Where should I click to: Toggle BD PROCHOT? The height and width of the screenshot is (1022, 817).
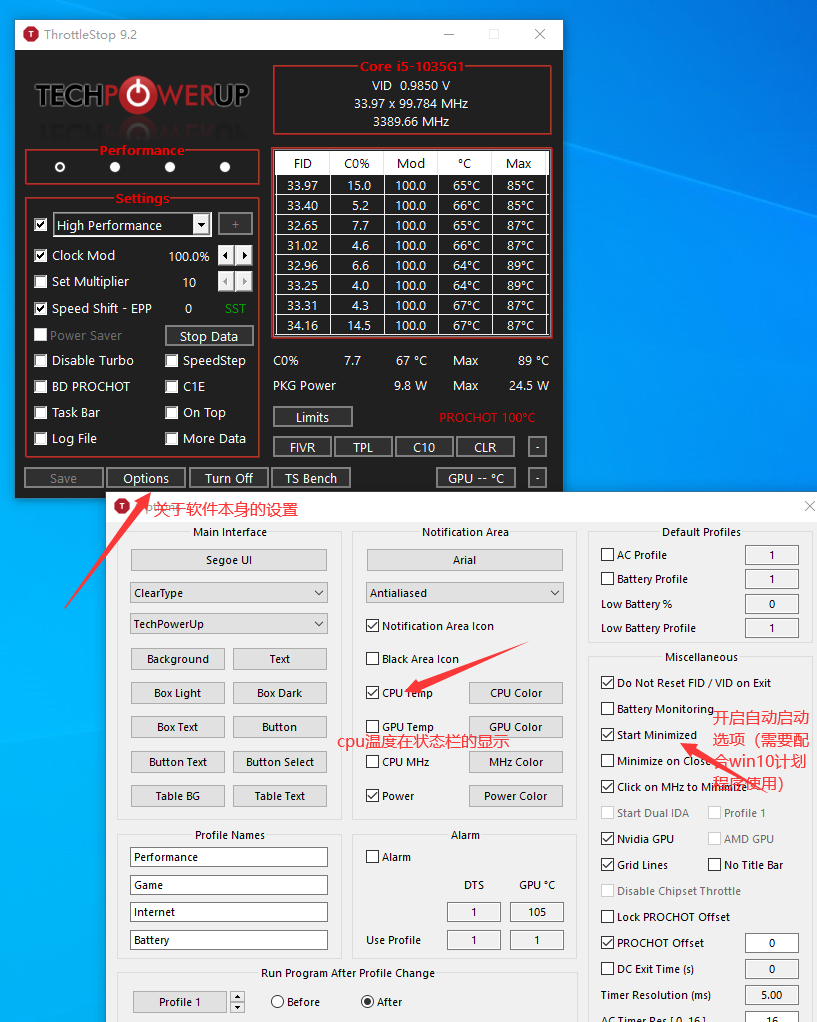coord(40,387)
